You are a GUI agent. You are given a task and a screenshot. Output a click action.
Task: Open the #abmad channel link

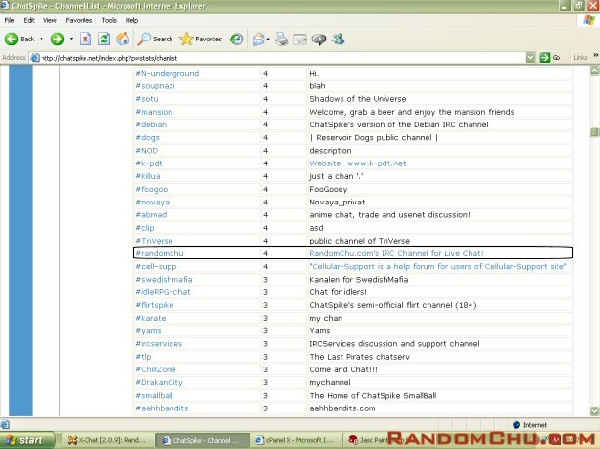pos(152,214)
